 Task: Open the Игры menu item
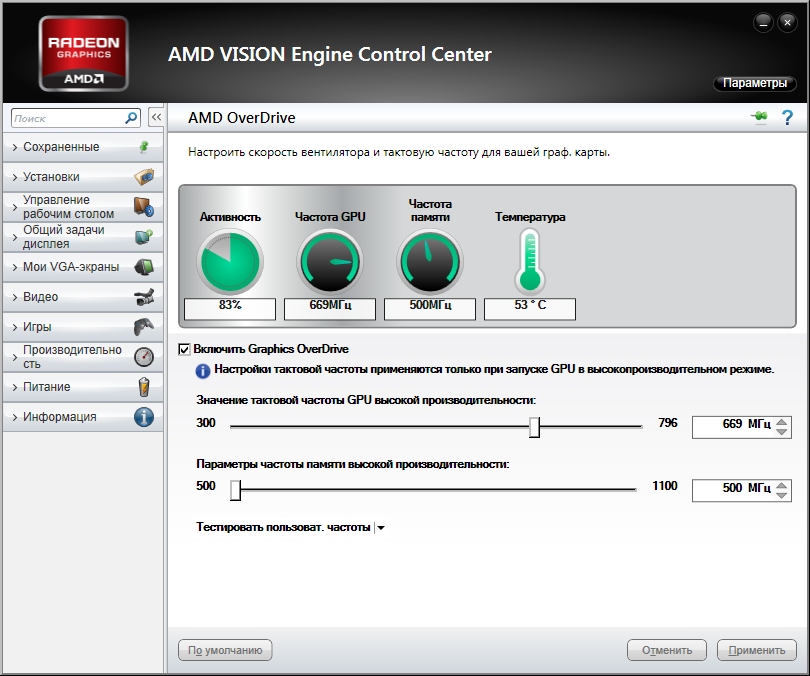83,327
